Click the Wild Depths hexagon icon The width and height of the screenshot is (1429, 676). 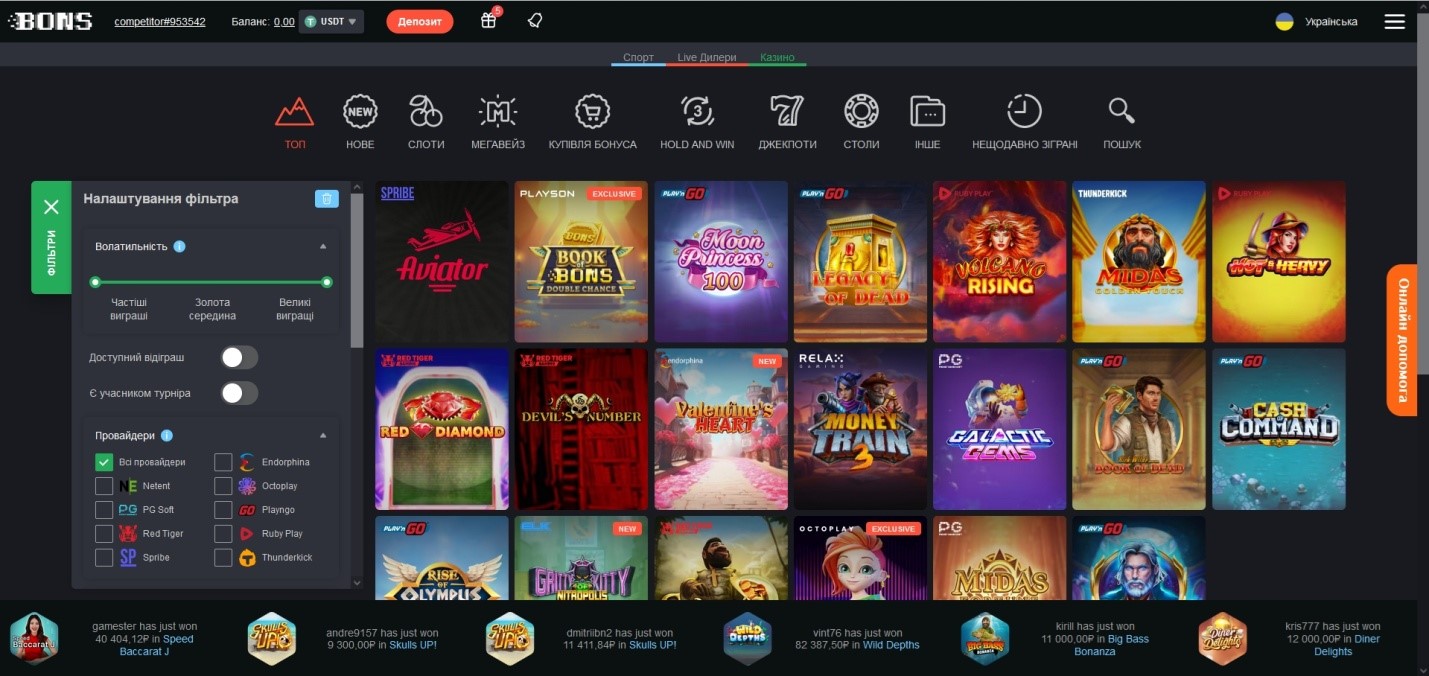747,638
